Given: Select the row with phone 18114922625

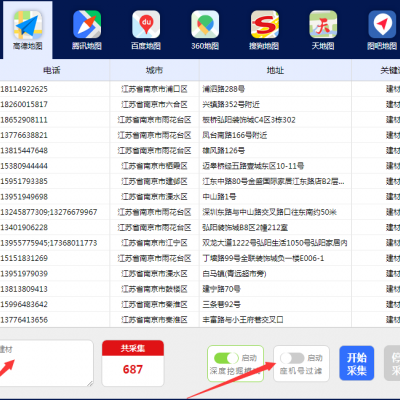Looking at the screenshot, I should point(200,89).
